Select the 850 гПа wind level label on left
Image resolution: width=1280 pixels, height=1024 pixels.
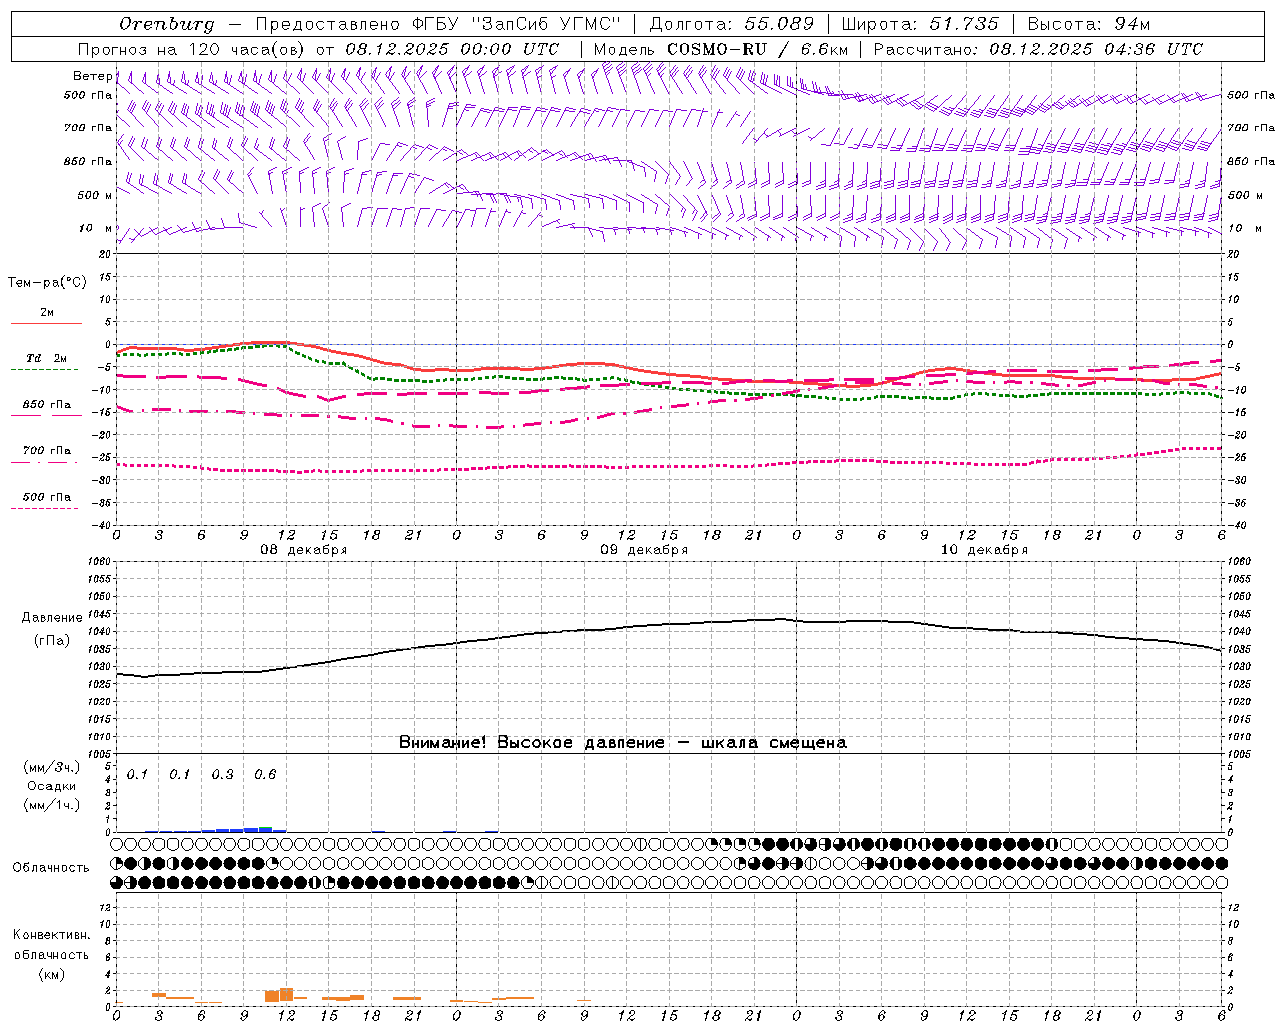tap(88, 161)
